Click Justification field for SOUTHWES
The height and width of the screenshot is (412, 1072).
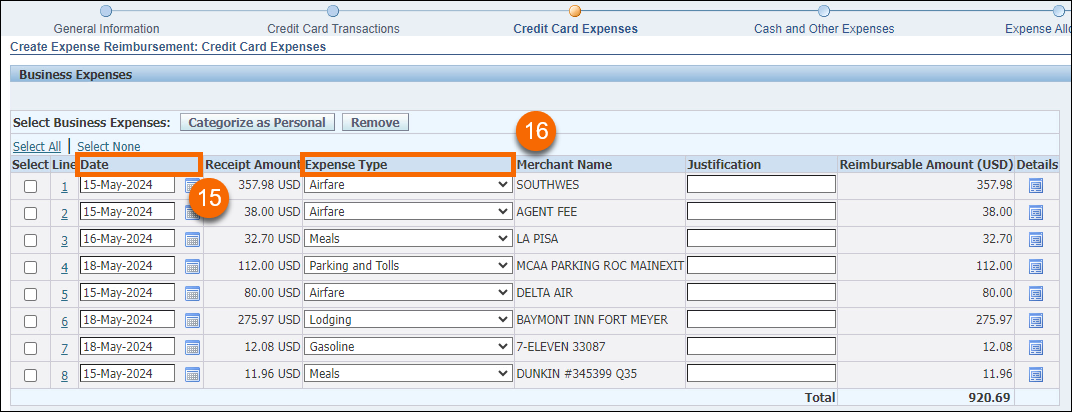point(762,184)
